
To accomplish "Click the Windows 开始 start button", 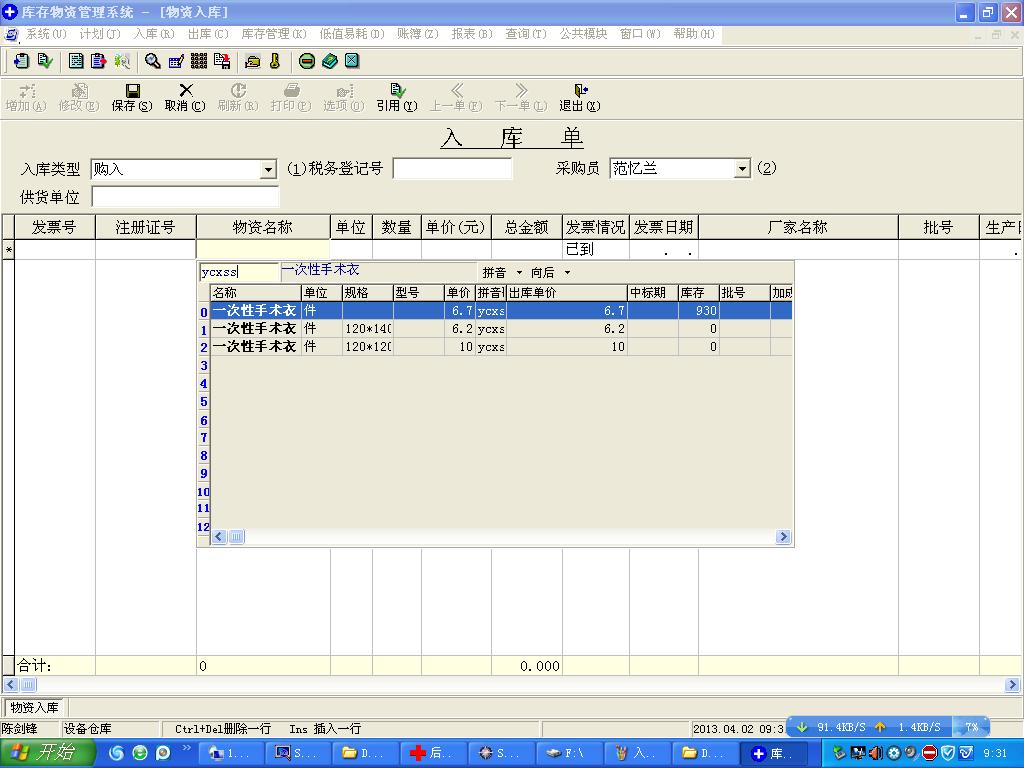I will point(46,753).
